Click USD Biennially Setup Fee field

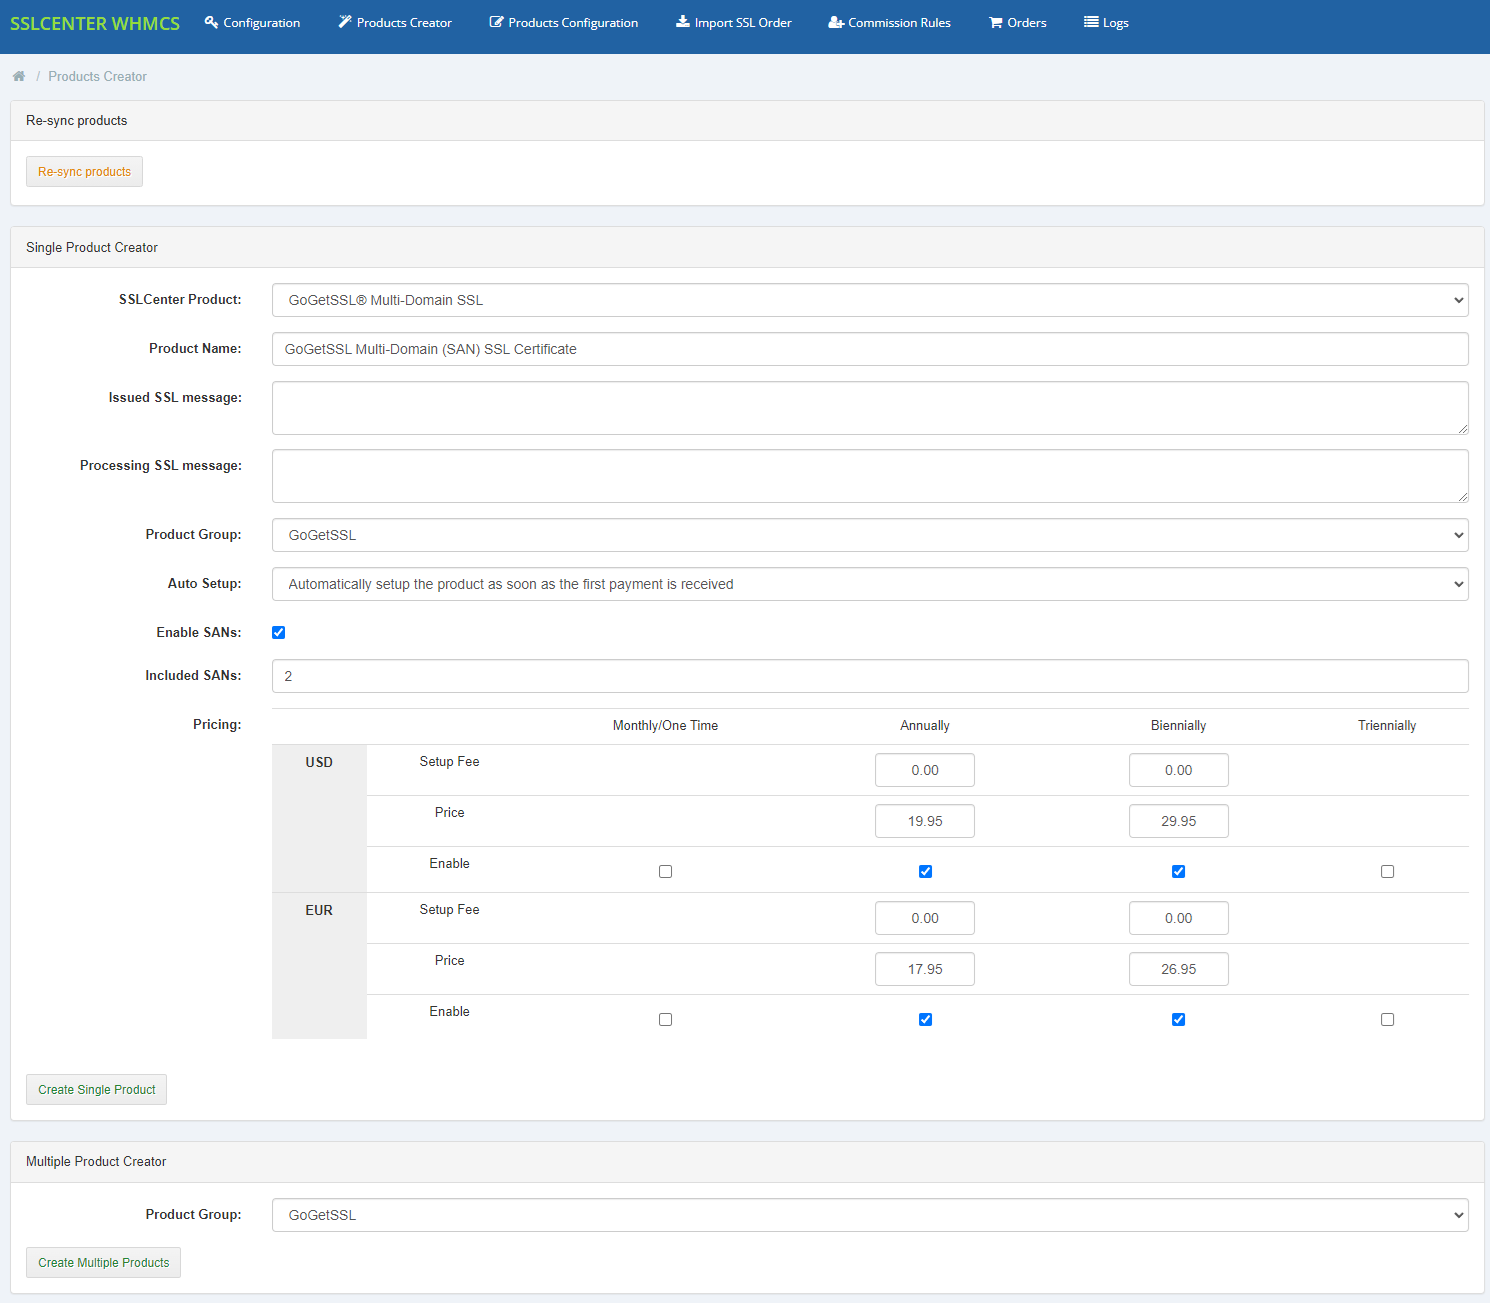point(1178,770)
